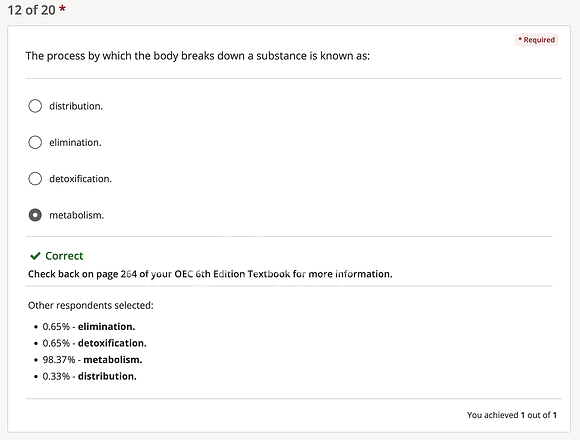
Task: Click the page 264 textbook reference line
Action: (210, 274)
